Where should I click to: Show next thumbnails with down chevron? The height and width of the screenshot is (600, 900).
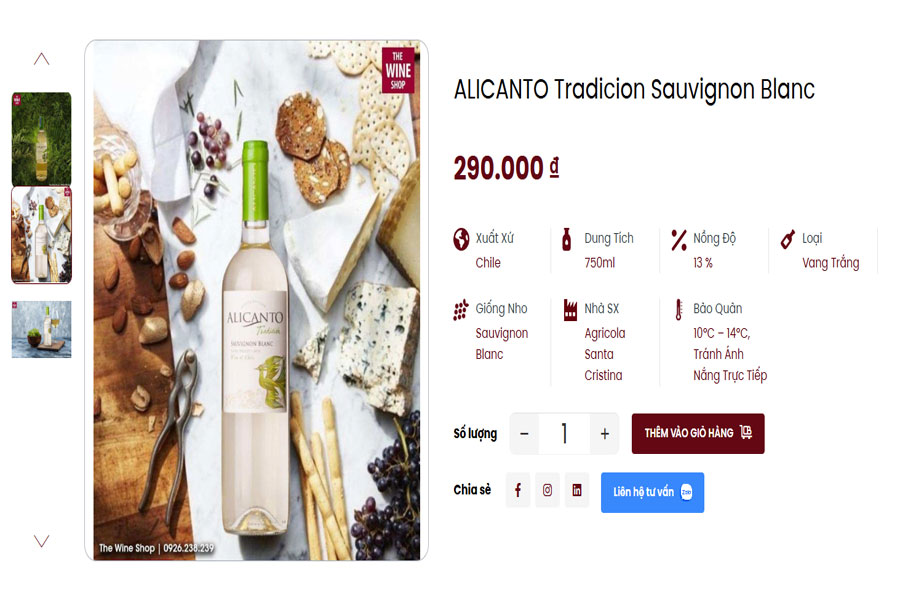[x=41, y=541]
